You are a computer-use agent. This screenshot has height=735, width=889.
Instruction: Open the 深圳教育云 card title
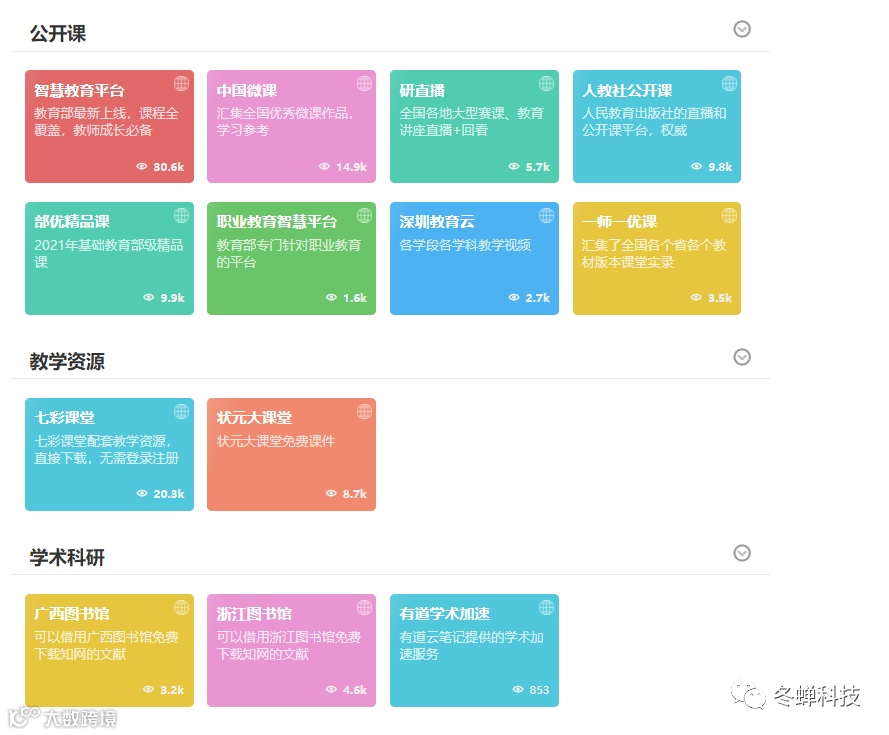(437, 221)
